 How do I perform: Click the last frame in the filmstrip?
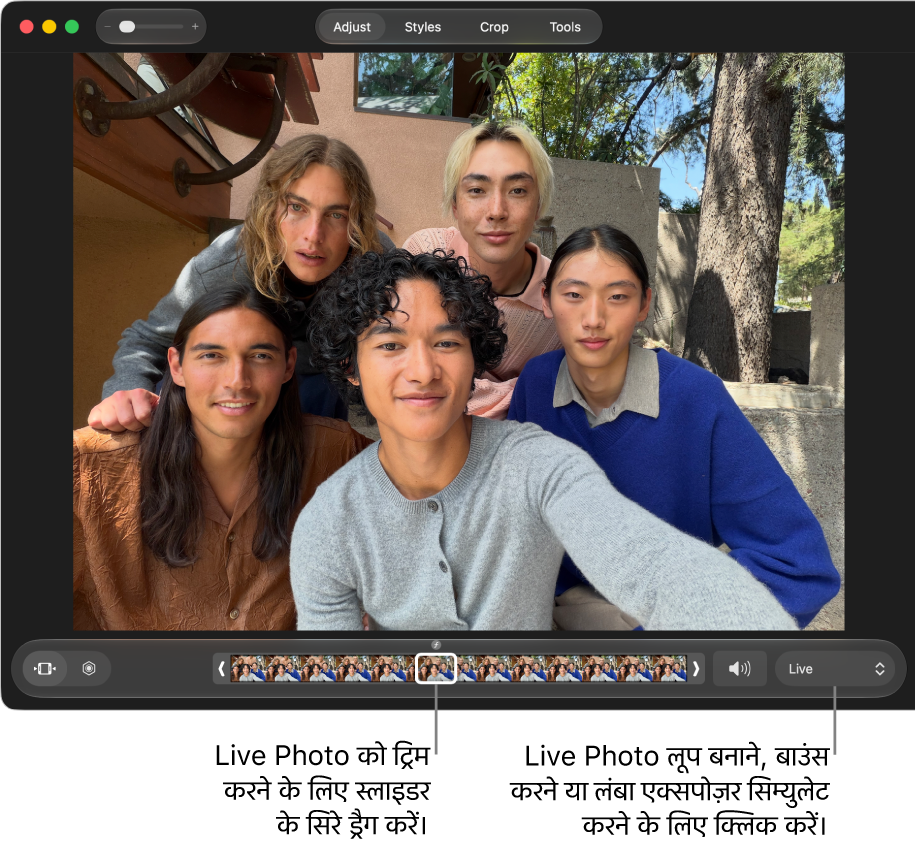click(x=669, y=669)
